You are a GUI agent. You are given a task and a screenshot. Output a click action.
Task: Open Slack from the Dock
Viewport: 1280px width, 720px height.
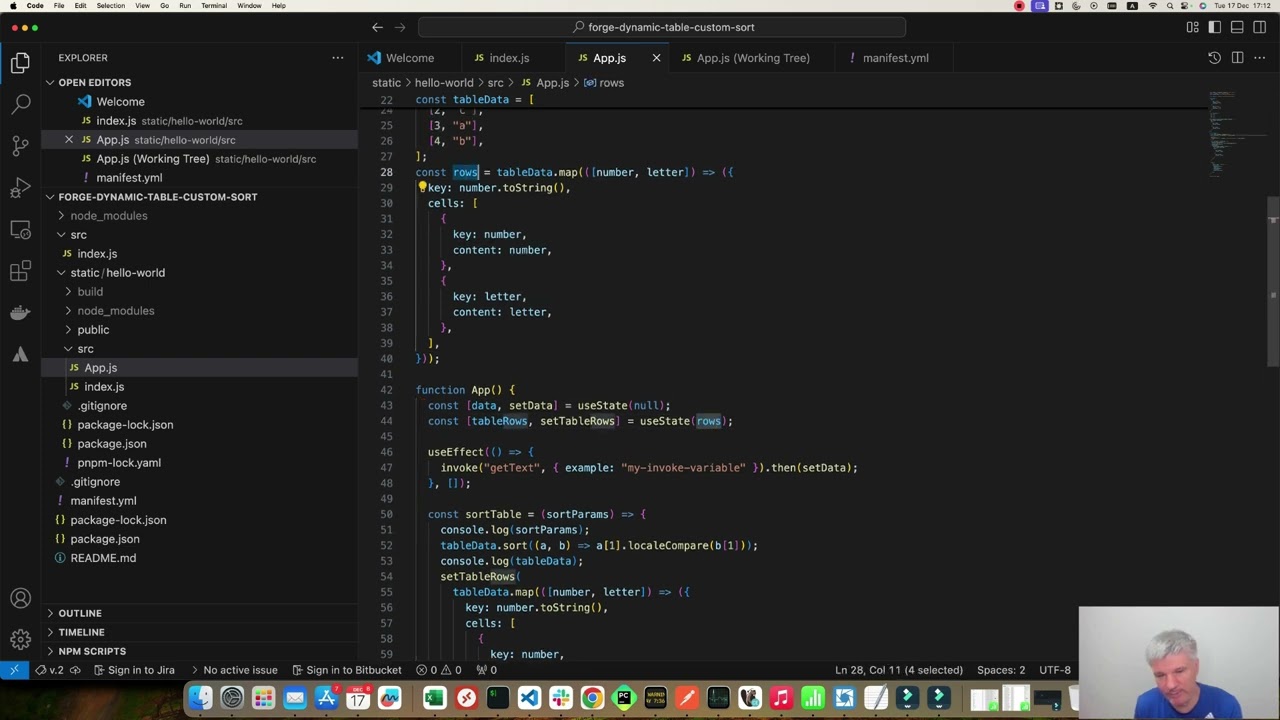click(560, 698)
